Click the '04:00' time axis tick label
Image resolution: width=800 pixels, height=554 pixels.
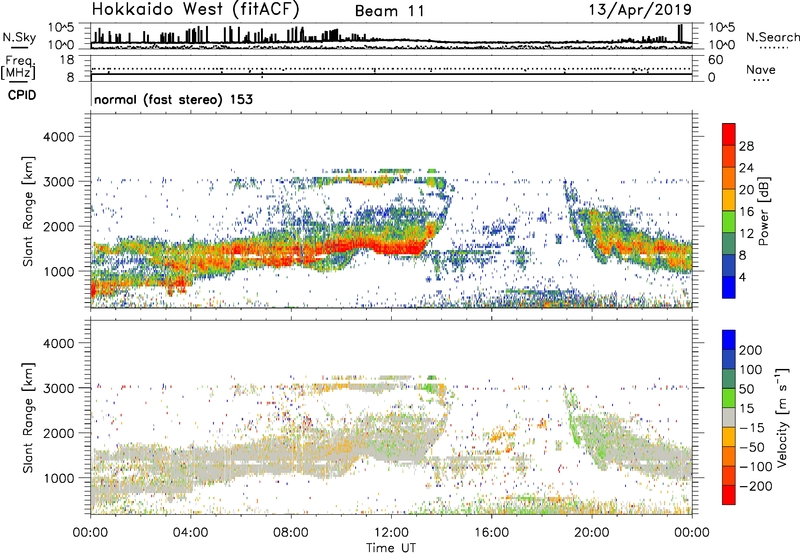191,533
